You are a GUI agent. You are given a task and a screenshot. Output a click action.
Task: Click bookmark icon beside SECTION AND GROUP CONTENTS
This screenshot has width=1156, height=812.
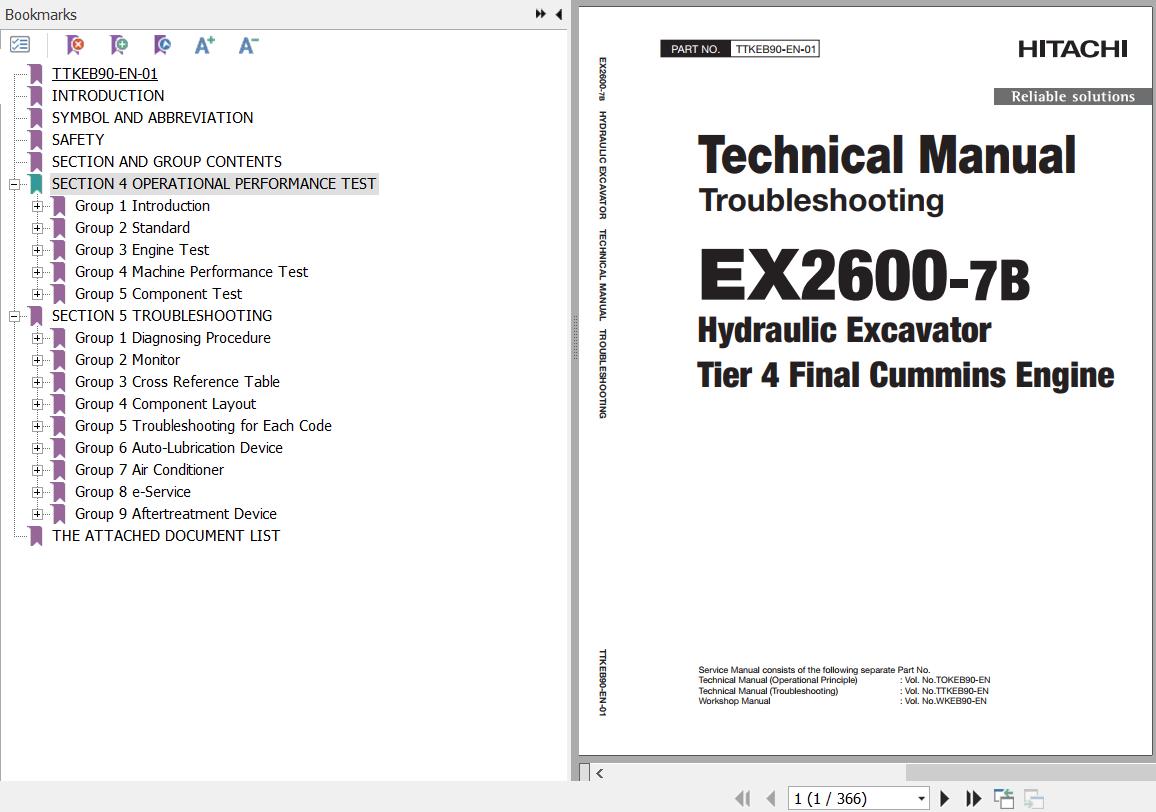(35, 162)
